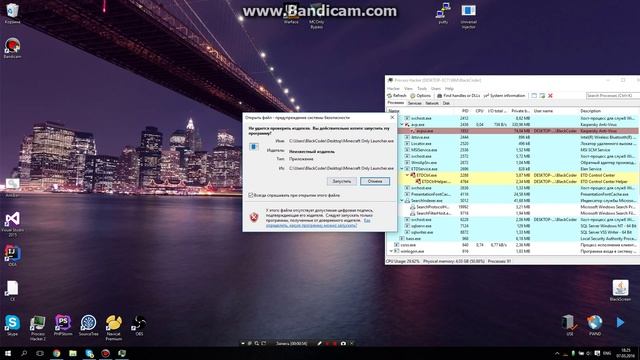Open System information in Process Hacker
This screenshot has width=640, height=360.
504,96
